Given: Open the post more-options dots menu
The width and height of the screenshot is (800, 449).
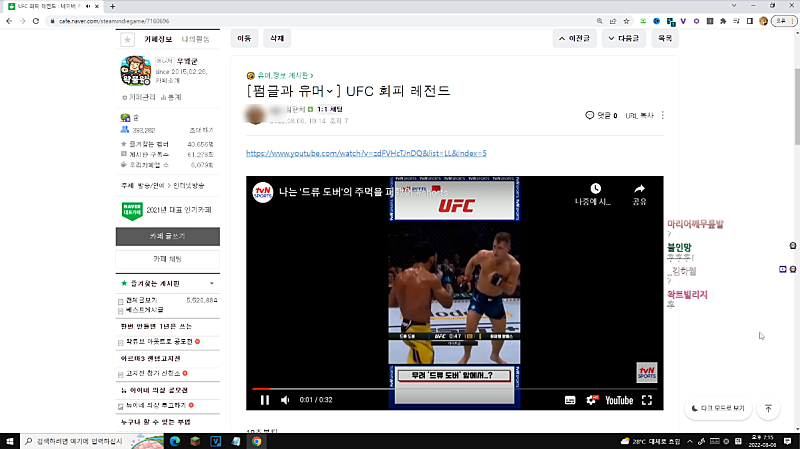Looking at the screenshot, I should click(663, 115).
